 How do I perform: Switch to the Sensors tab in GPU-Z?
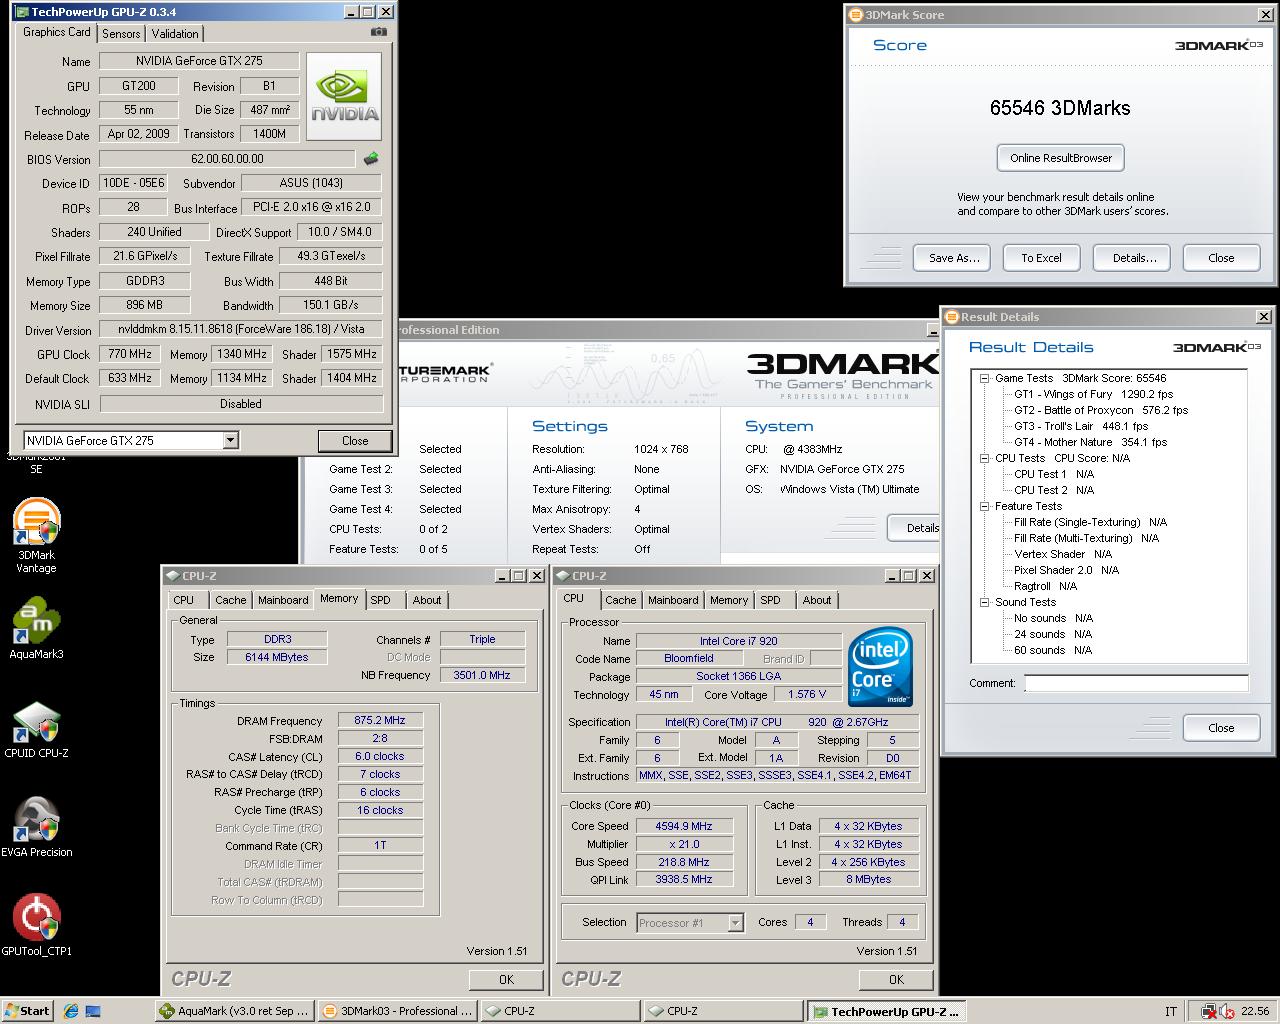pos(121,33)
